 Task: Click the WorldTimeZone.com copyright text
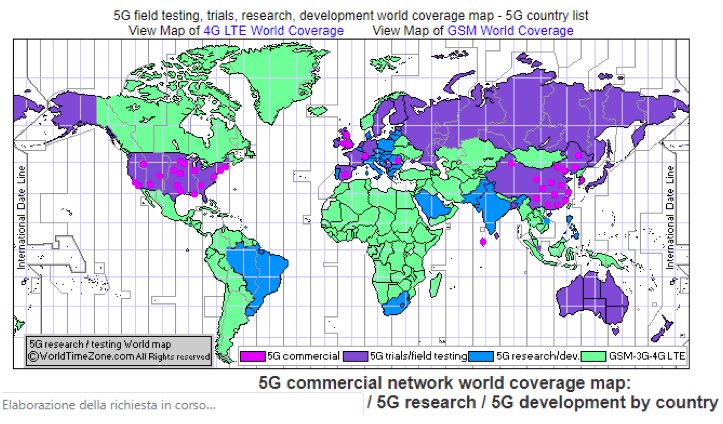118,355
